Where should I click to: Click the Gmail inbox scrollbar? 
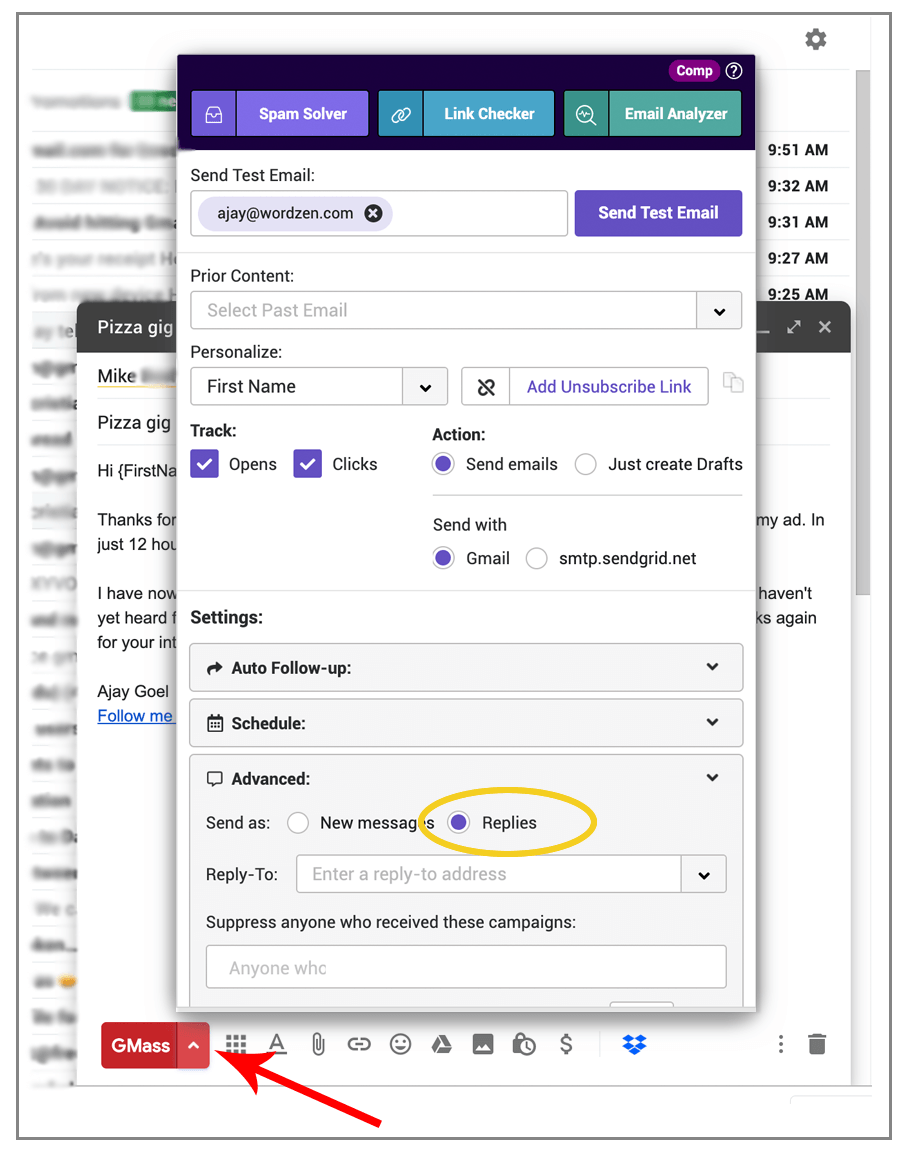click(x=862, y=332)
